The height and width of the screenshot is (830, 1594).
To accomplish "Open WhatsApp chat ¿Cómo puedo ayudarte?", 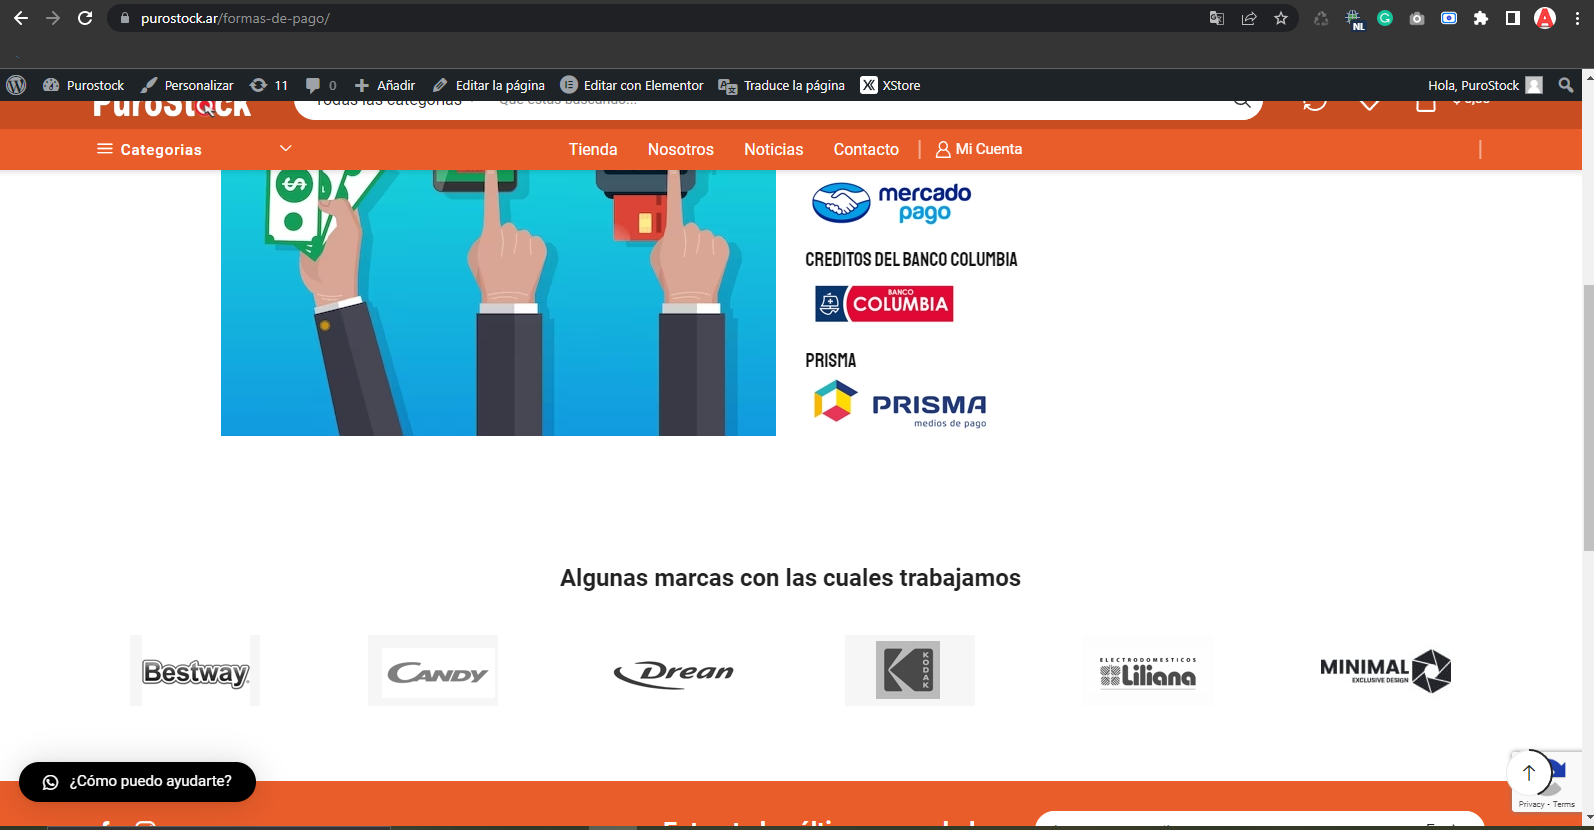I will pyautogui.click(x=137, y=782).
